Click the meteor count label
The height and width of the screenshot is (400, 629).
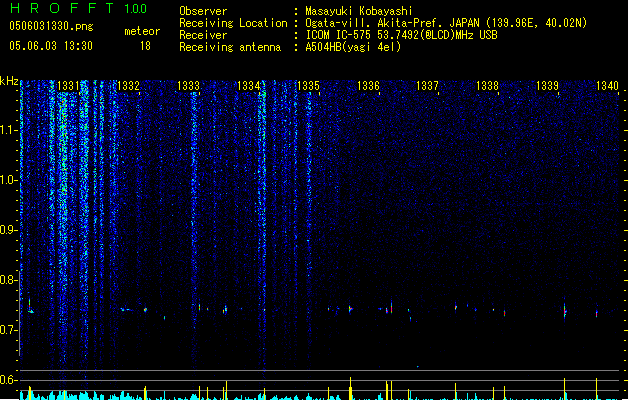(x=142, y=31)
